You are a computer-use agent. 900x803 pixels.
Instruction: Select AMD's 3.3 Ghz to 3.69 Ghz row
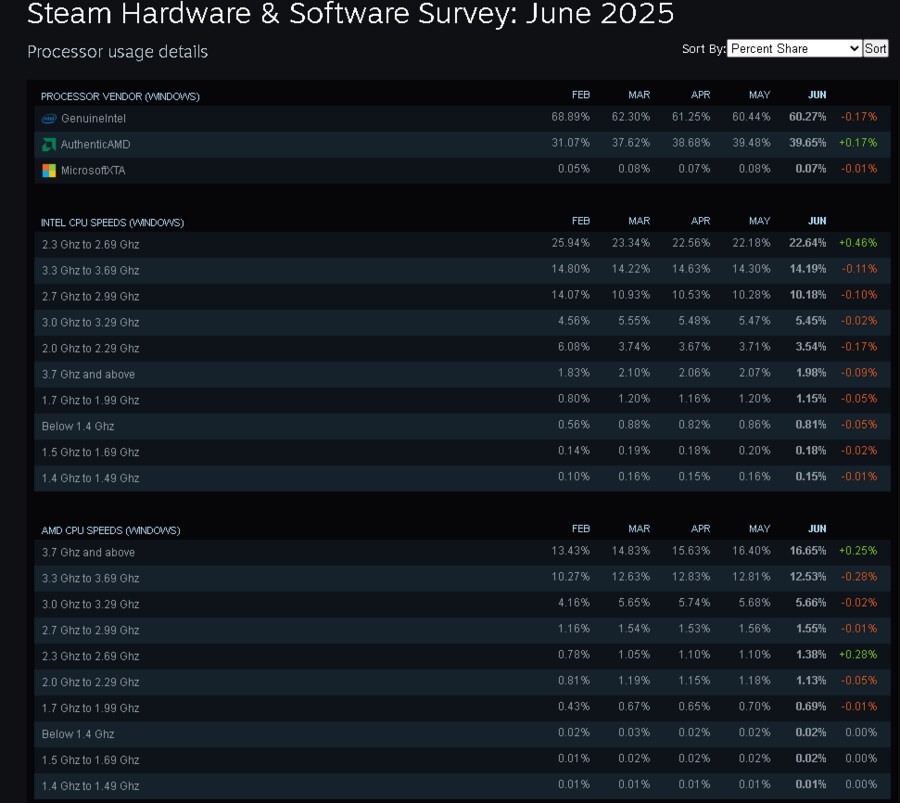pos(90,579)
